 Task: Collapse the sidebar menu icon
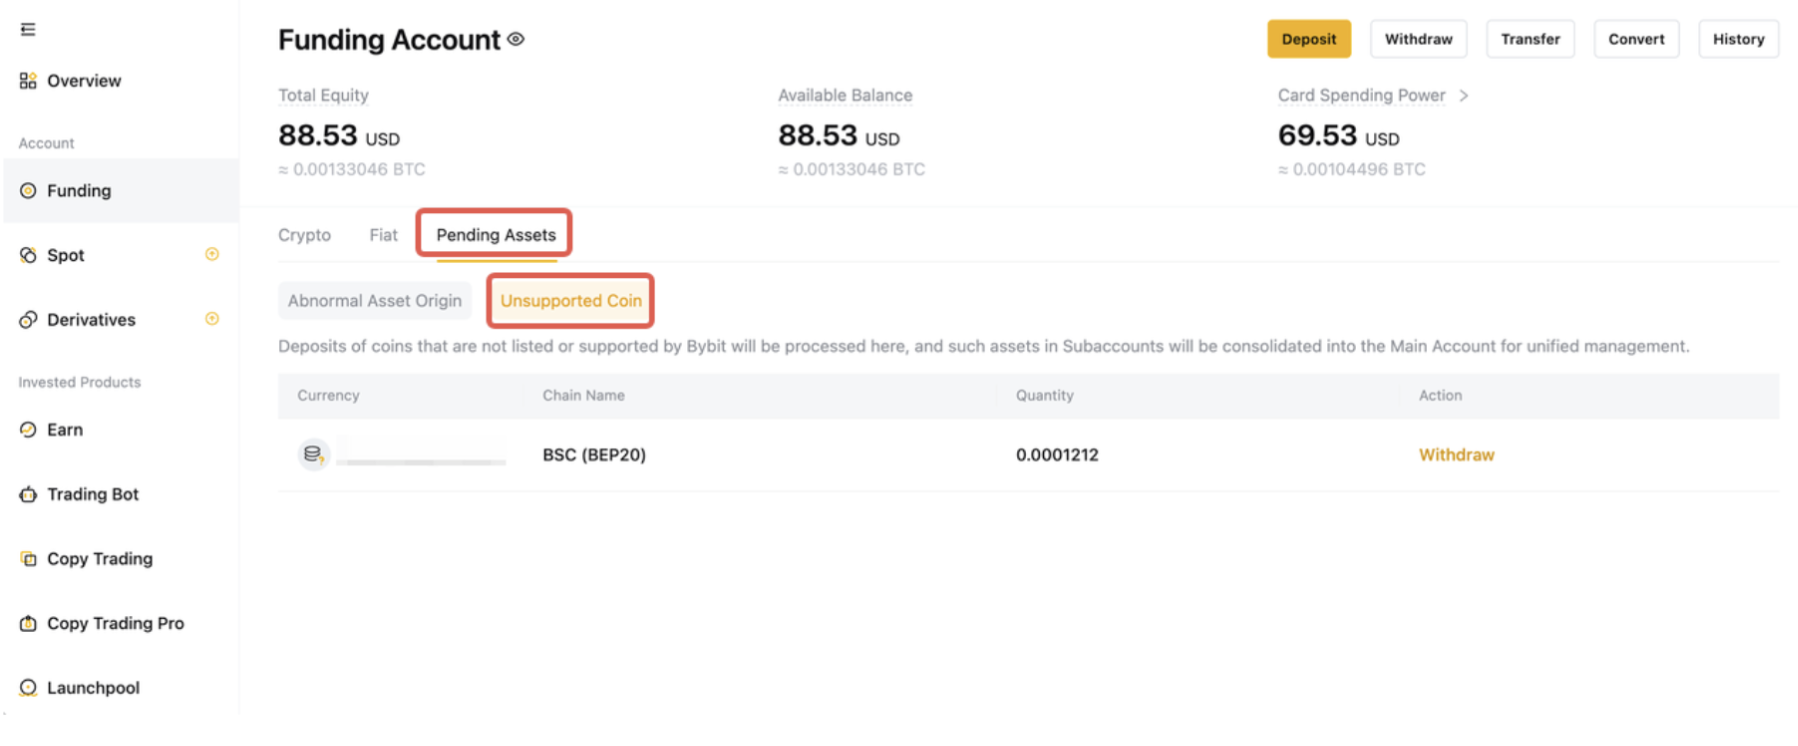[28, 30]
